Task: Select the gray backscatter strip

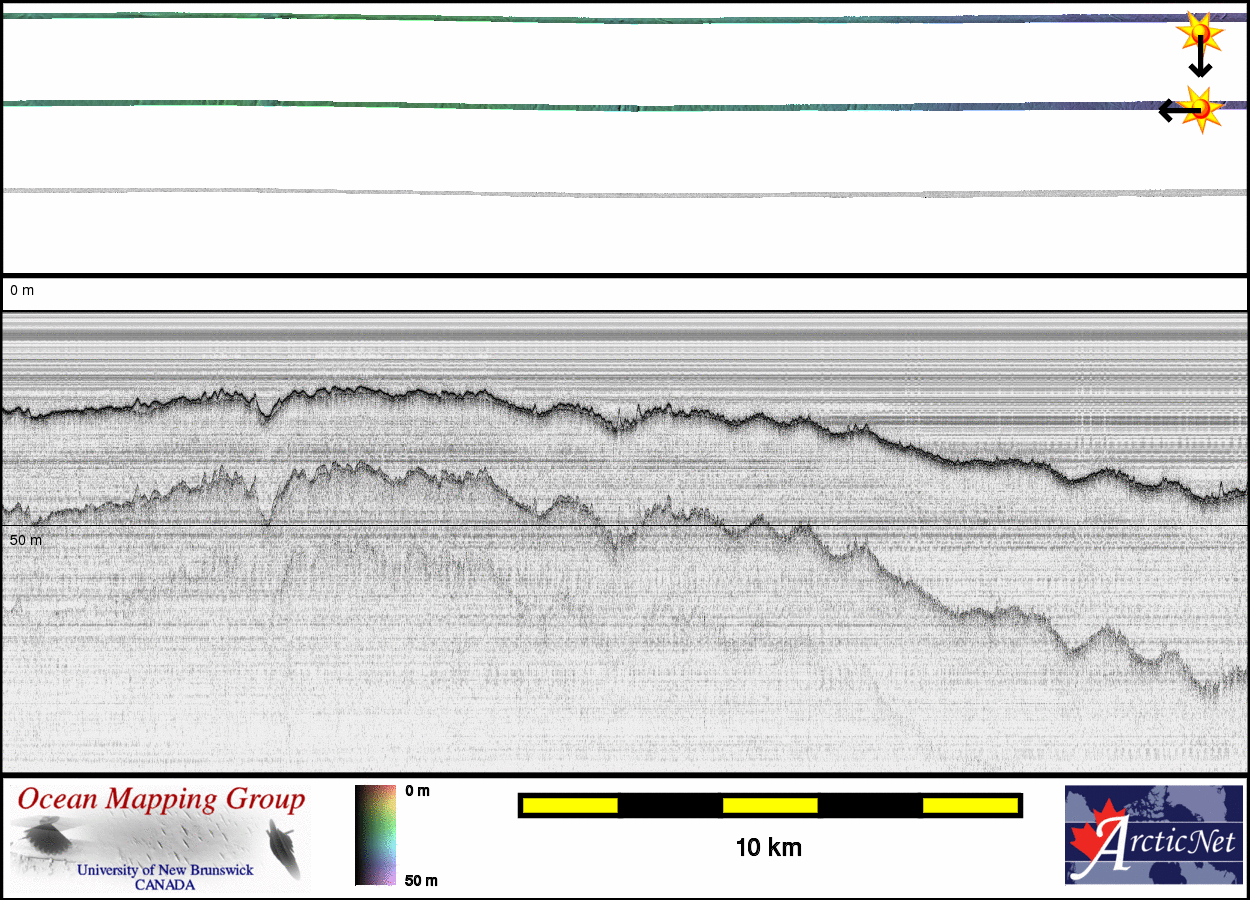Action: pyautogui.click(x=600, y=193)
